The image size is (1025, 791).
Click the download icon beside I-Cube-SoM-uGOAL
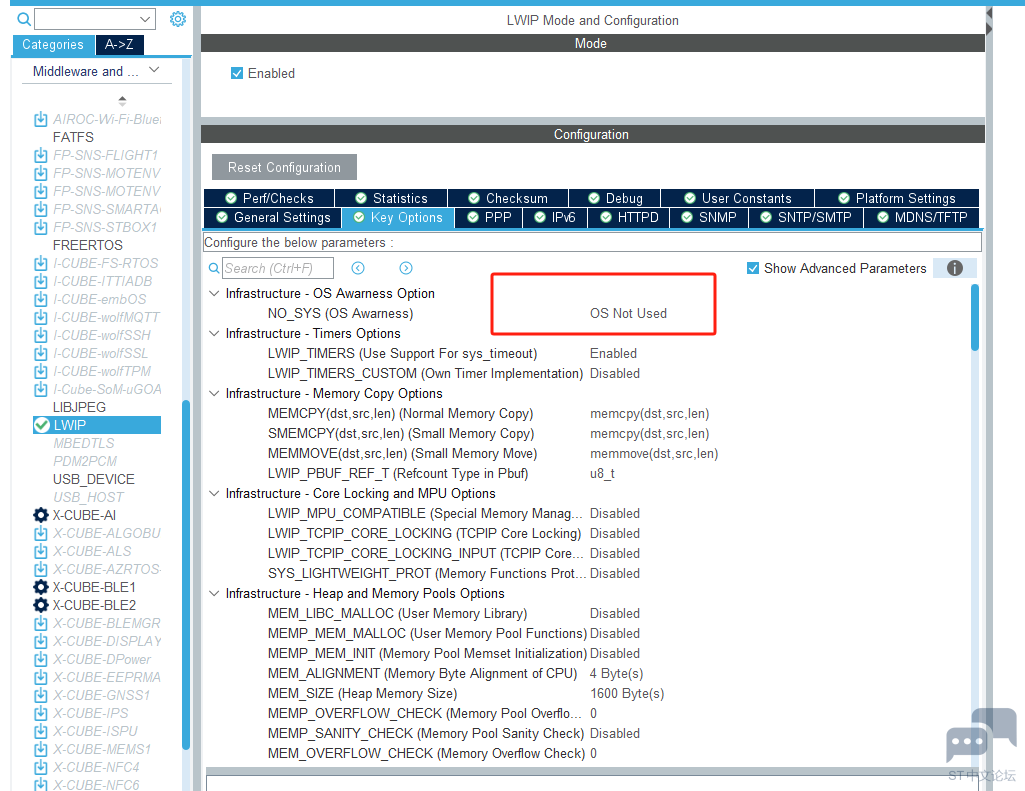point(41,389)
